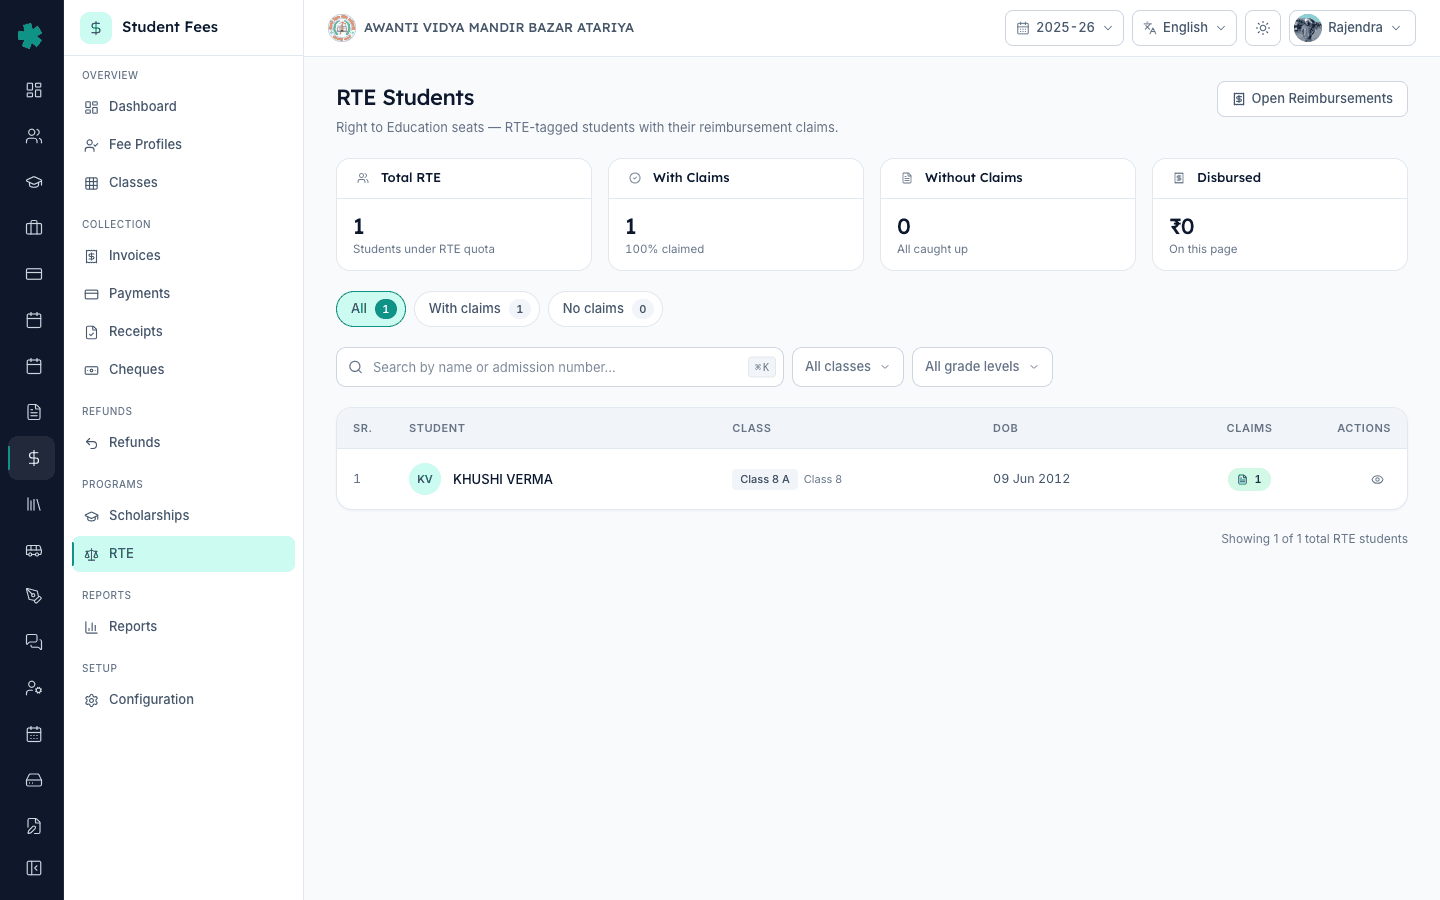Viewport: 1440px width, 900px height.
Task: Click the STUDENT column header
Action: point(437,428)
